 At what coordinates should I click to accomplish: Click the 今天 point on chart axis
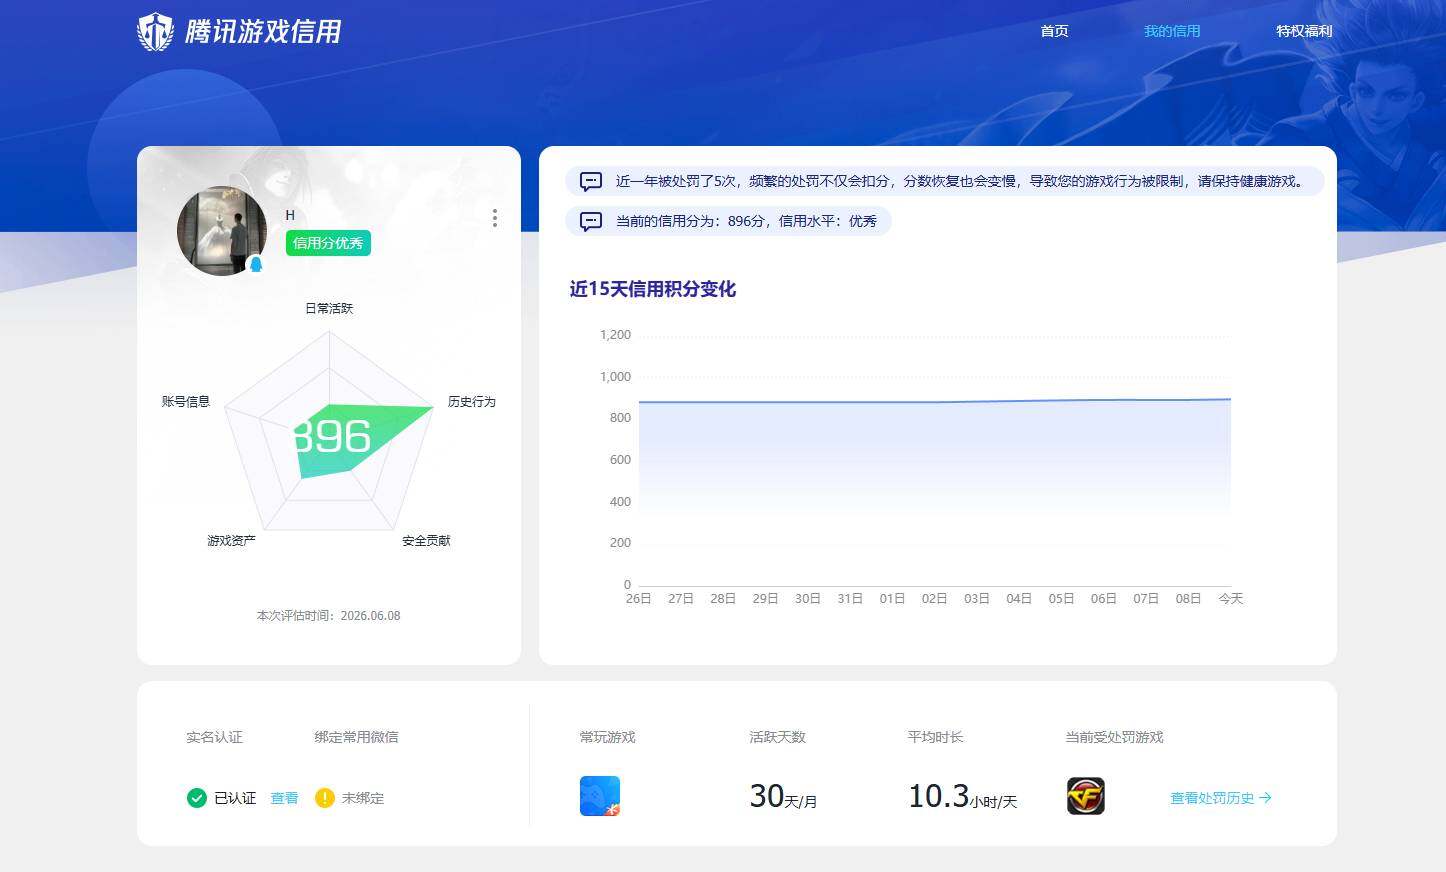click(1231, 598)
